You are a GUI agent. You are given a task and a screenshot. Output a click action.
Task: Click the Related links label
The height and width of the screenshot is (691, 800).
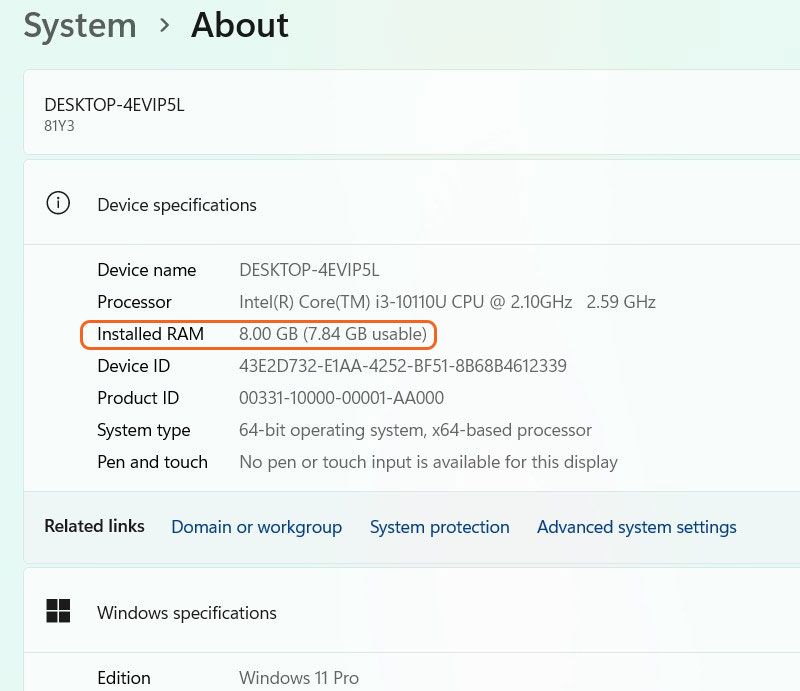coord(94,526)
